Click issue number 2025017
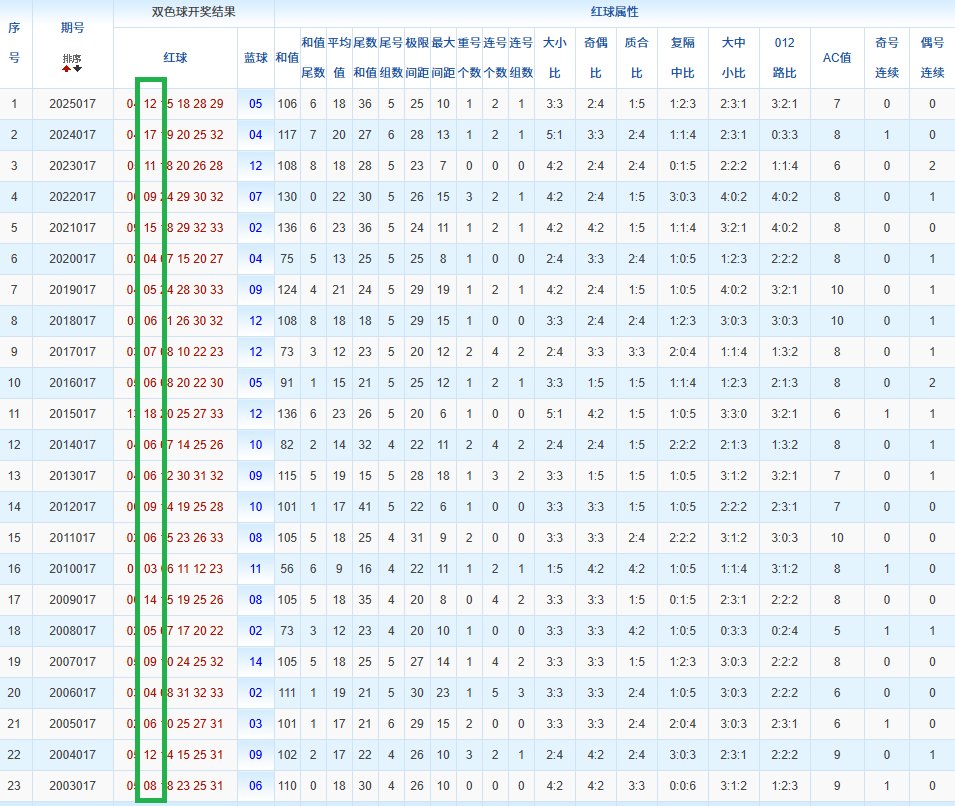 point(72,104)
